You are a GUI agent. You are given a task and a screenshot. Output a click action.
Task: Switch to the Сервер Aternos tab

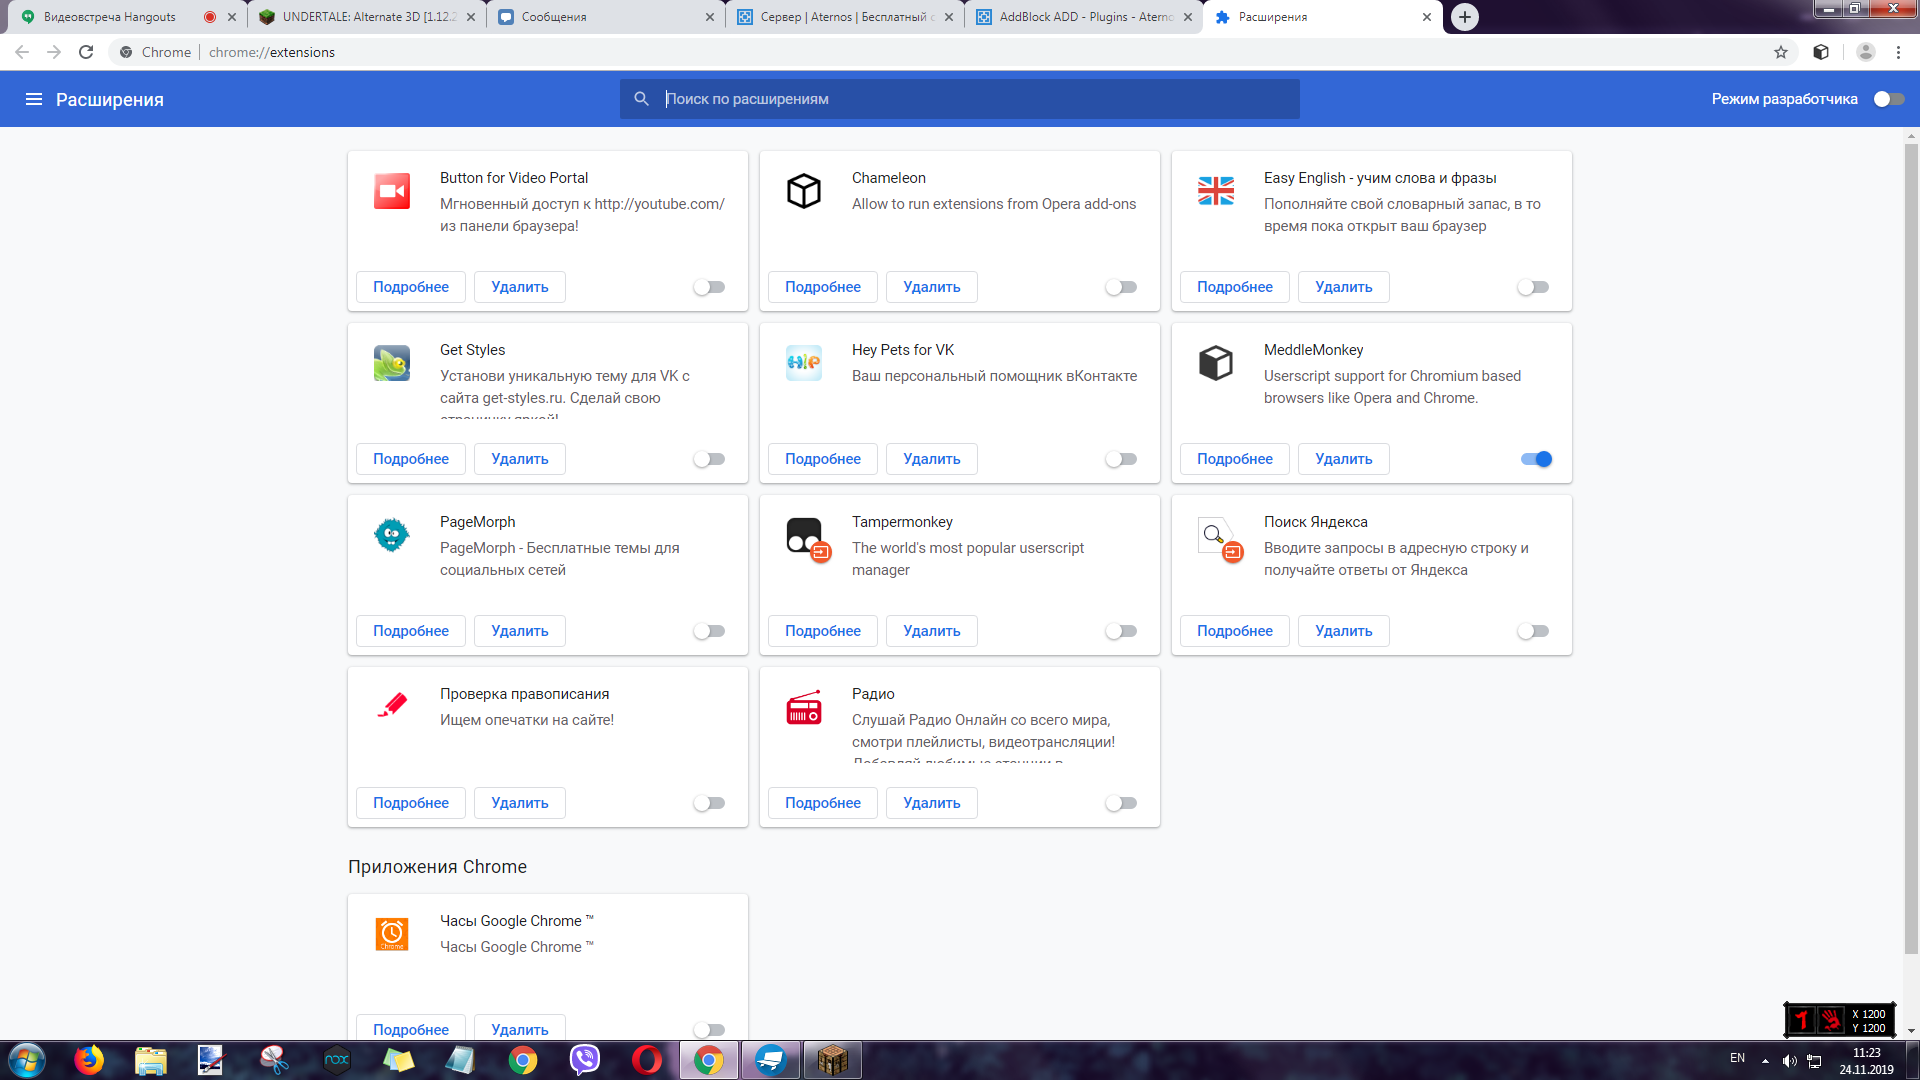(845, 17)
